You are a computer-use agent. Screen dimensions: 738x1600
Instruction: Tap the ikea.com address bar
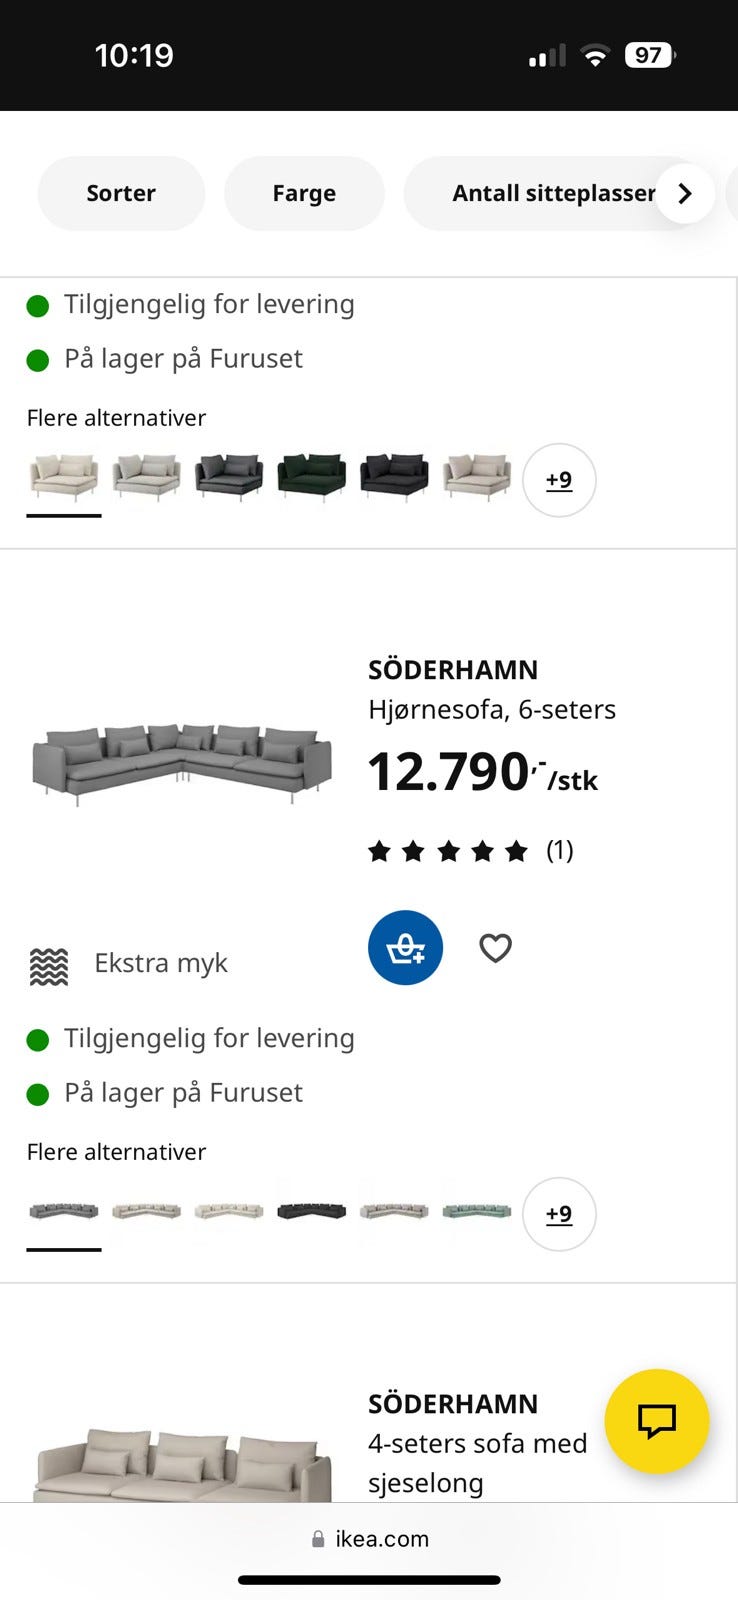pos(369,1539)
